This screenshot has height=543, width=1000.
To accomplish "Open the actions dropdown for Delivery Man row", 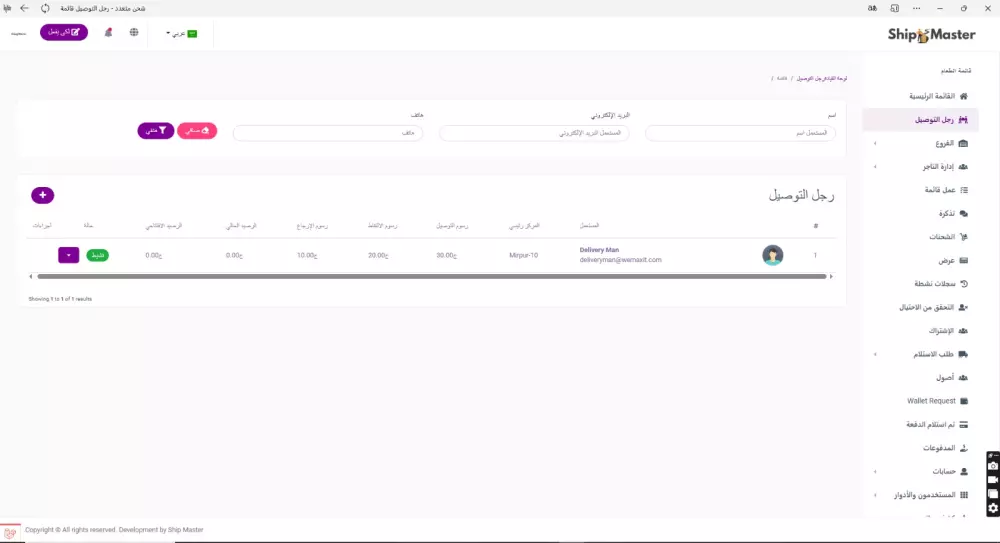I will (68, 255).
